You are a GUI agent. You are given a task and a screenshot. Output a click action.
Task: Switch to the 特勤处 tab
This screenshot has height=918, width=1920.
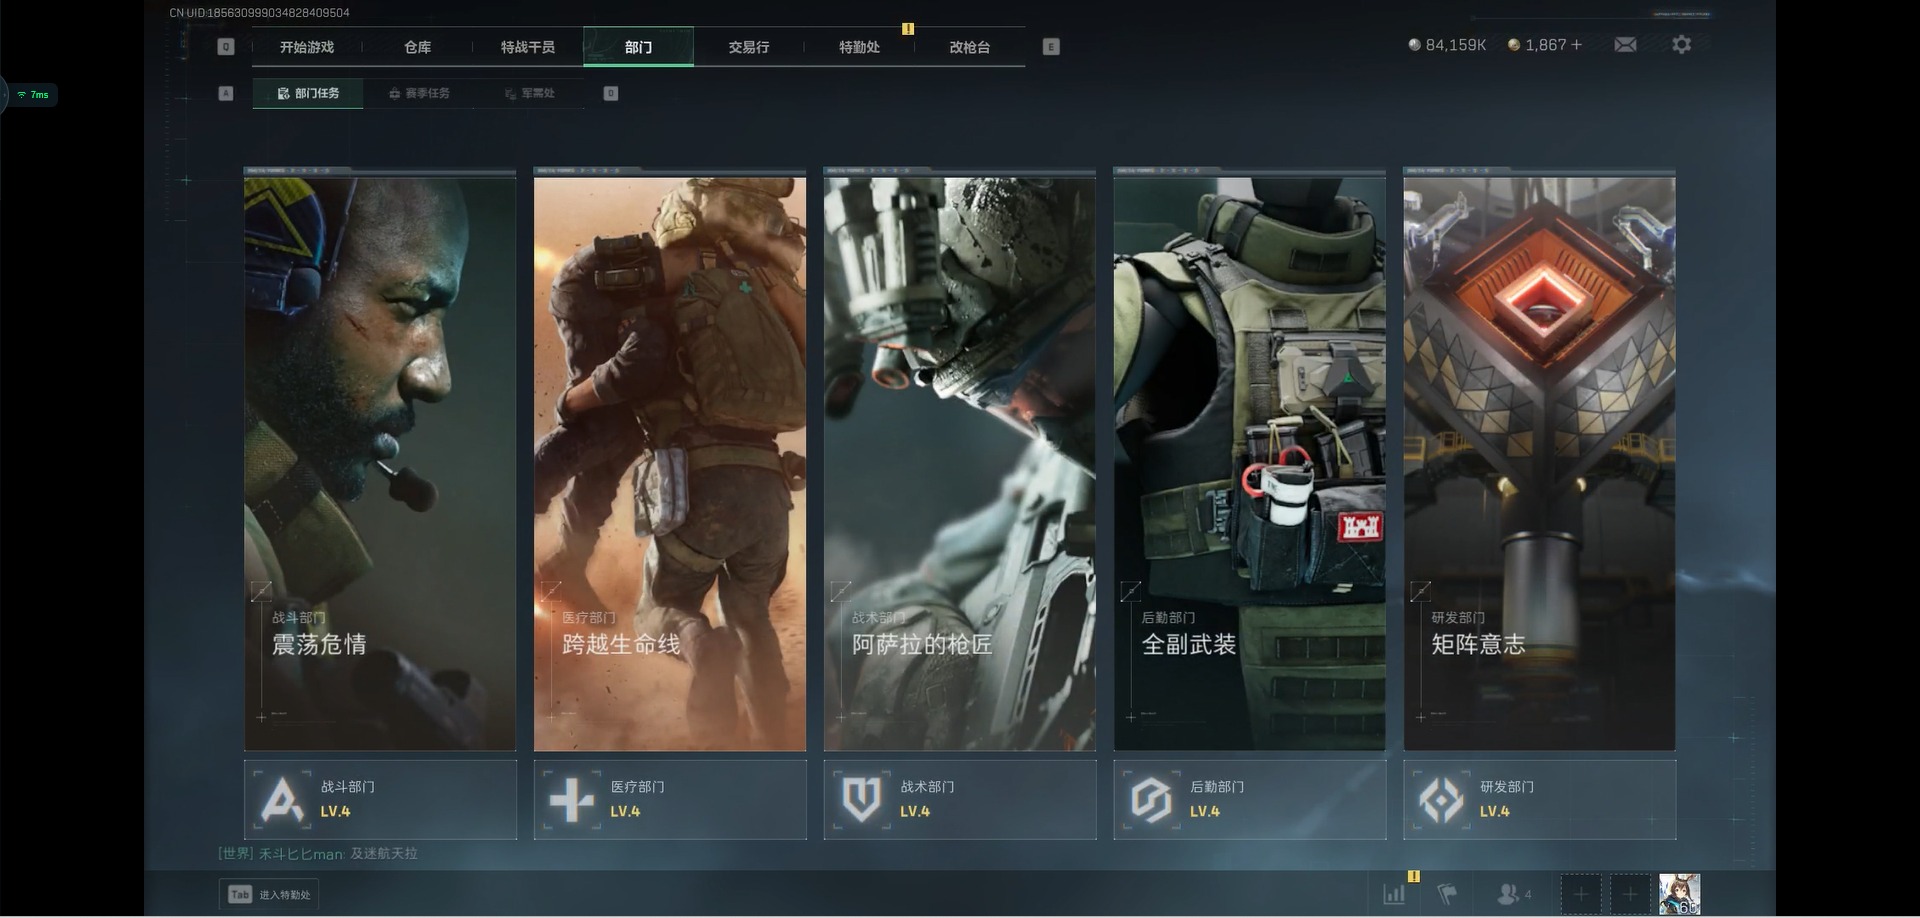(x=859, y=47)
